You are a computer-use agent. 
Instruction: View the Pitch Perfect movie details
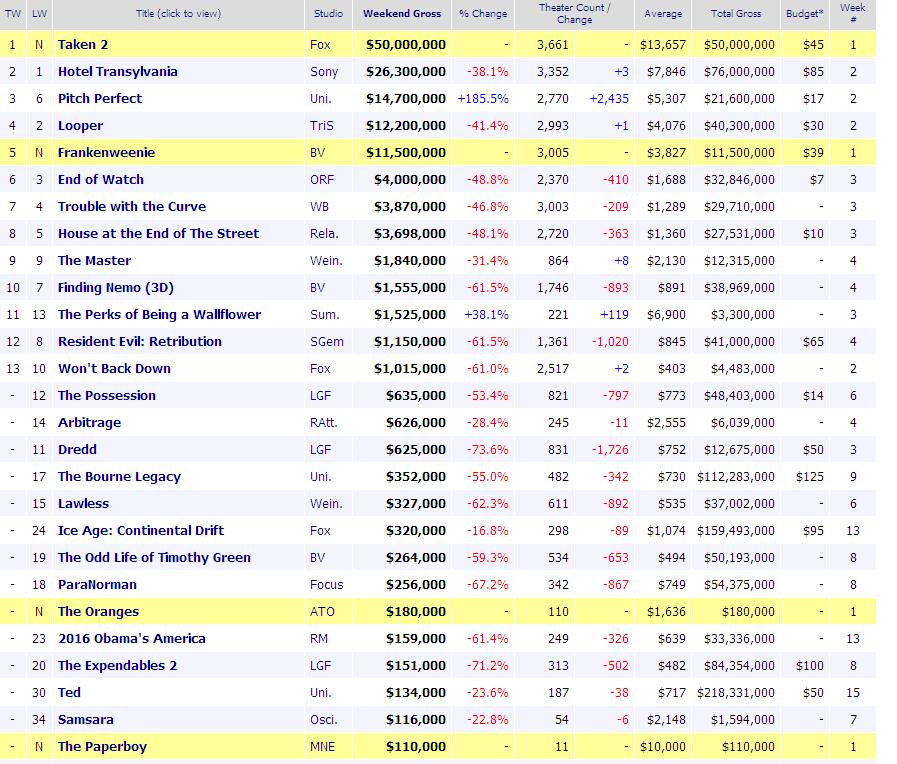[100, 98]
